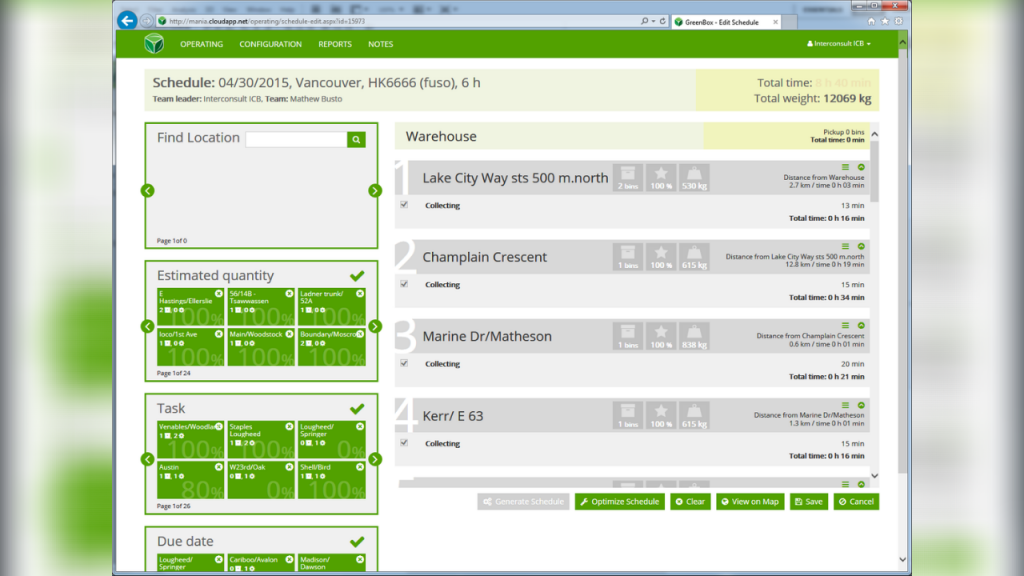Toggle Collecting checkbox under Lake City Way
The width and height of the screenshot is (1024, 576).
coord(404,204)
